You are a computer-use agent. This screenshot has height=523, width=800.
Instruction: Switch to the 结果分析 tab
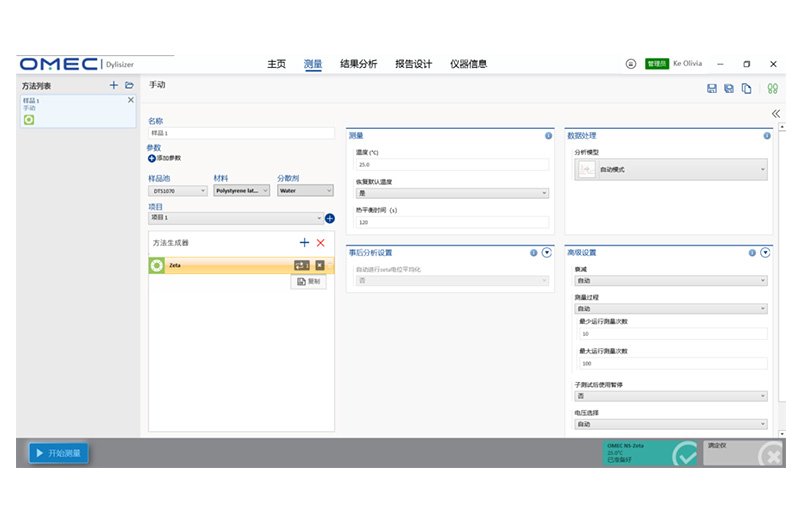click(x=359, y=64)
